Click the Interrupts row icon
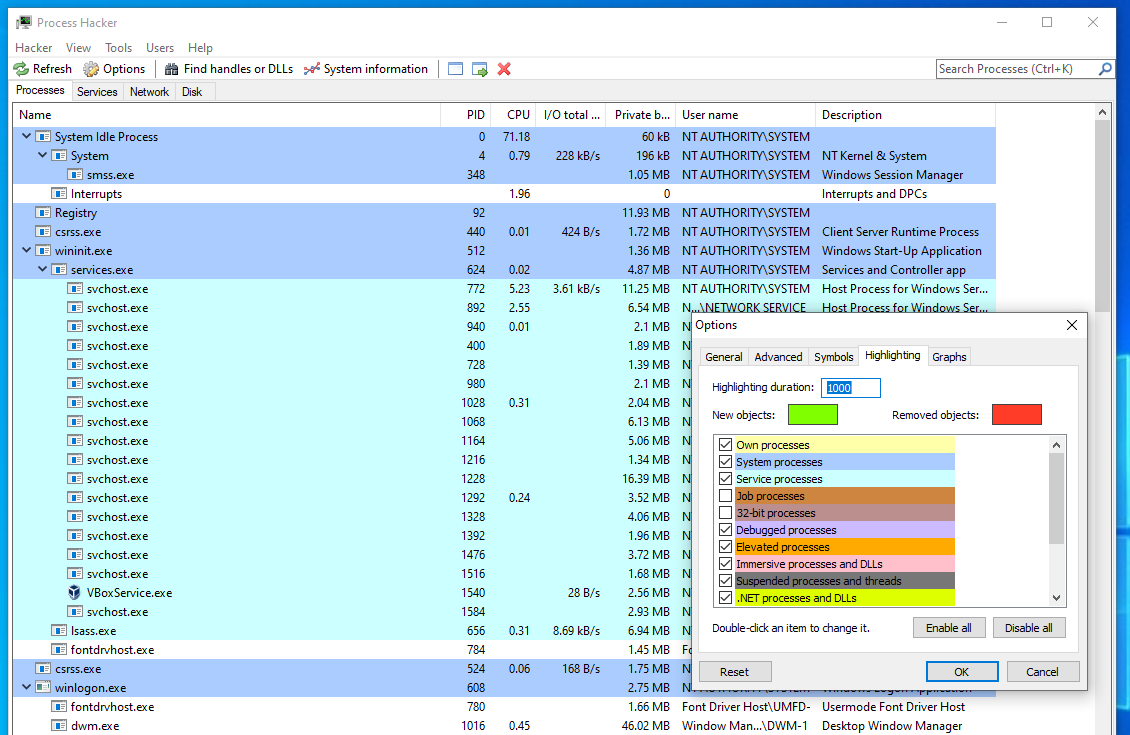Viewport: 1130px width, 735px height. tap(59, 194)
